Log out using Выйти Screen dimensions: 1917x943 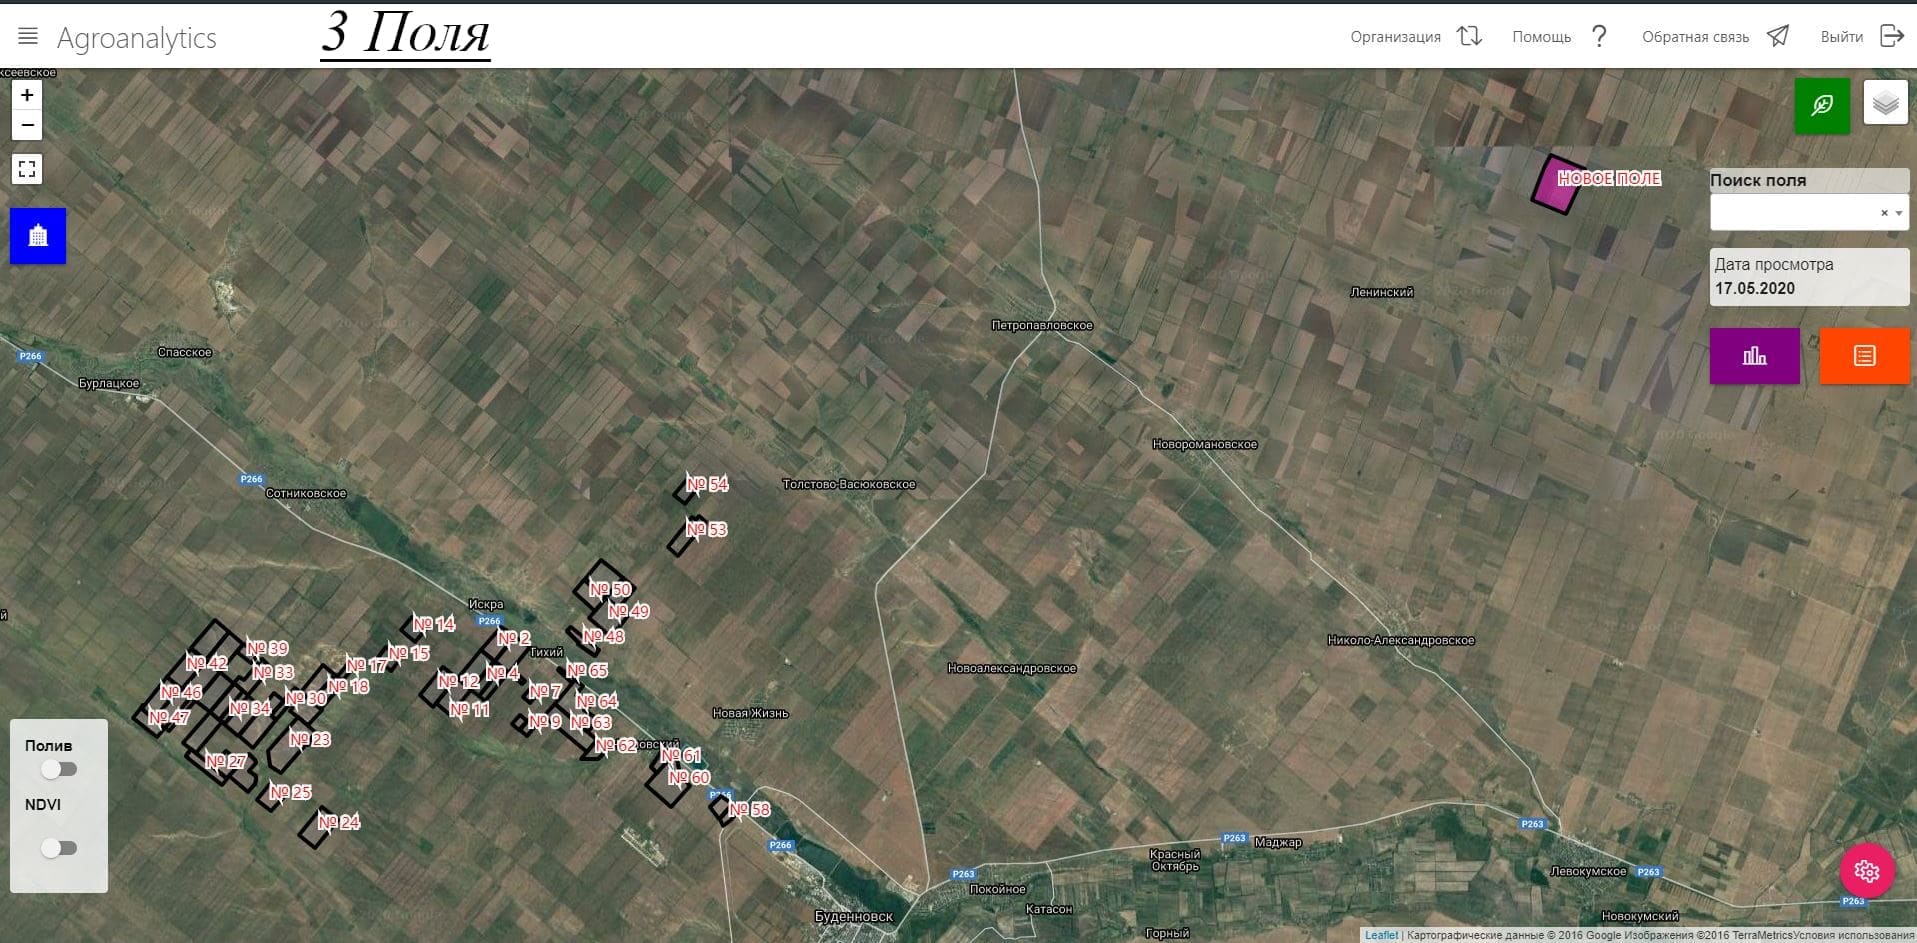[1860, 37]
